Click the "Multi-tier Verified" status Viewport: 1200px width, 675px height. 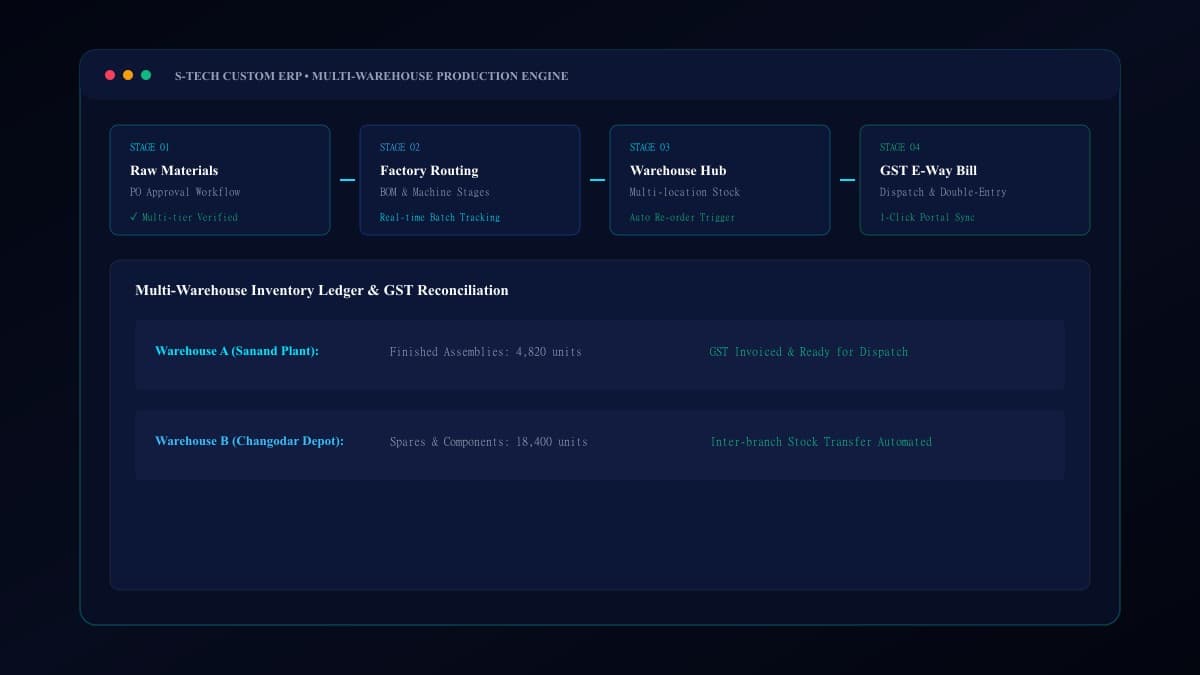tap(184, 217)
